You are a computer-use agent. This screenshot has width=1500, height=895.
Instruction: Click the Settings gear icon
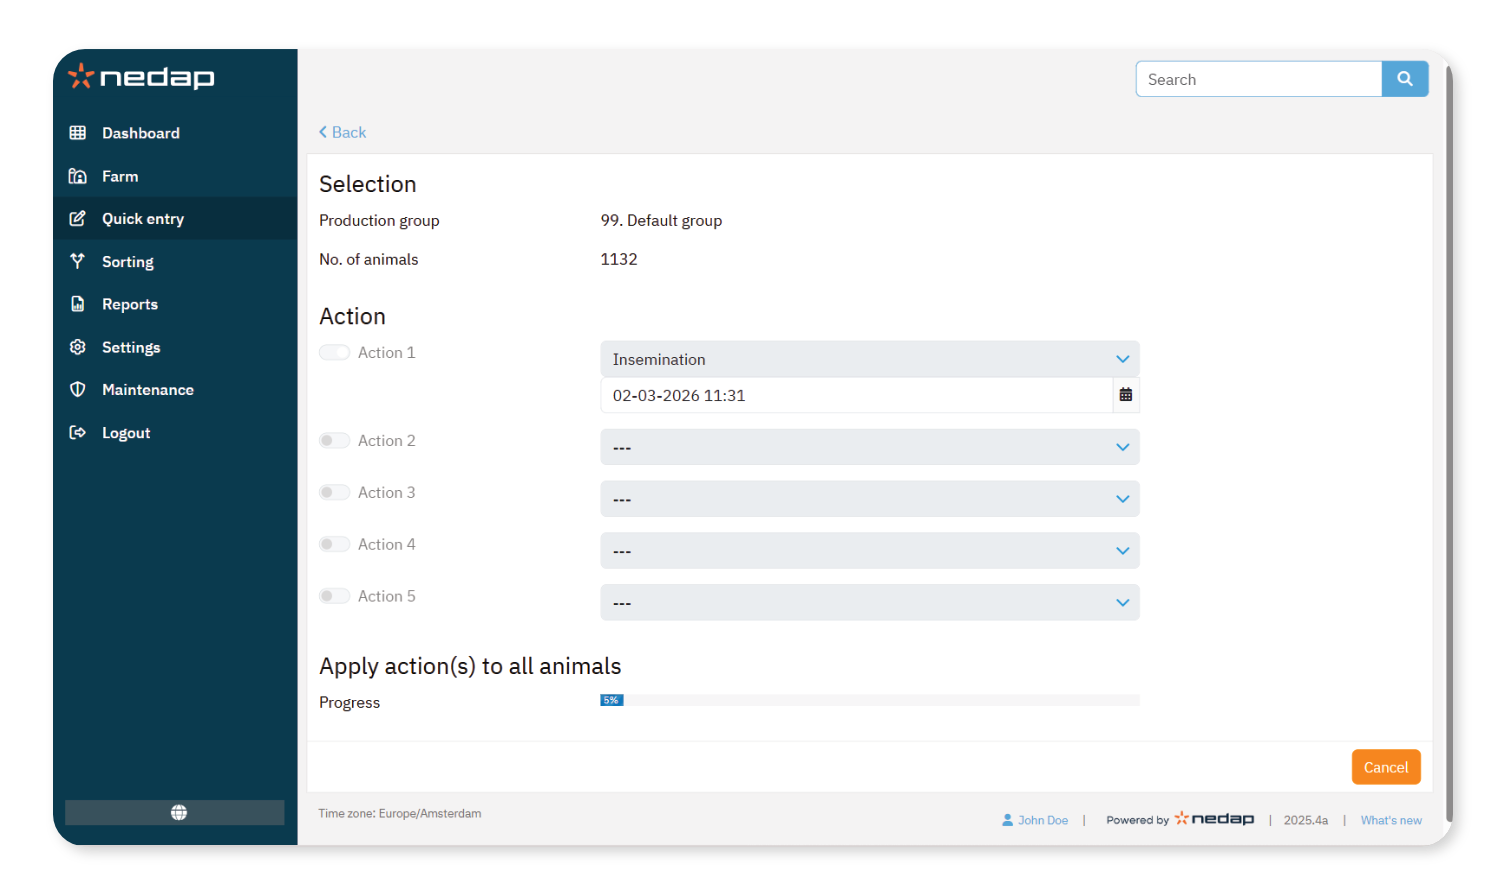[x=77, y=347]
